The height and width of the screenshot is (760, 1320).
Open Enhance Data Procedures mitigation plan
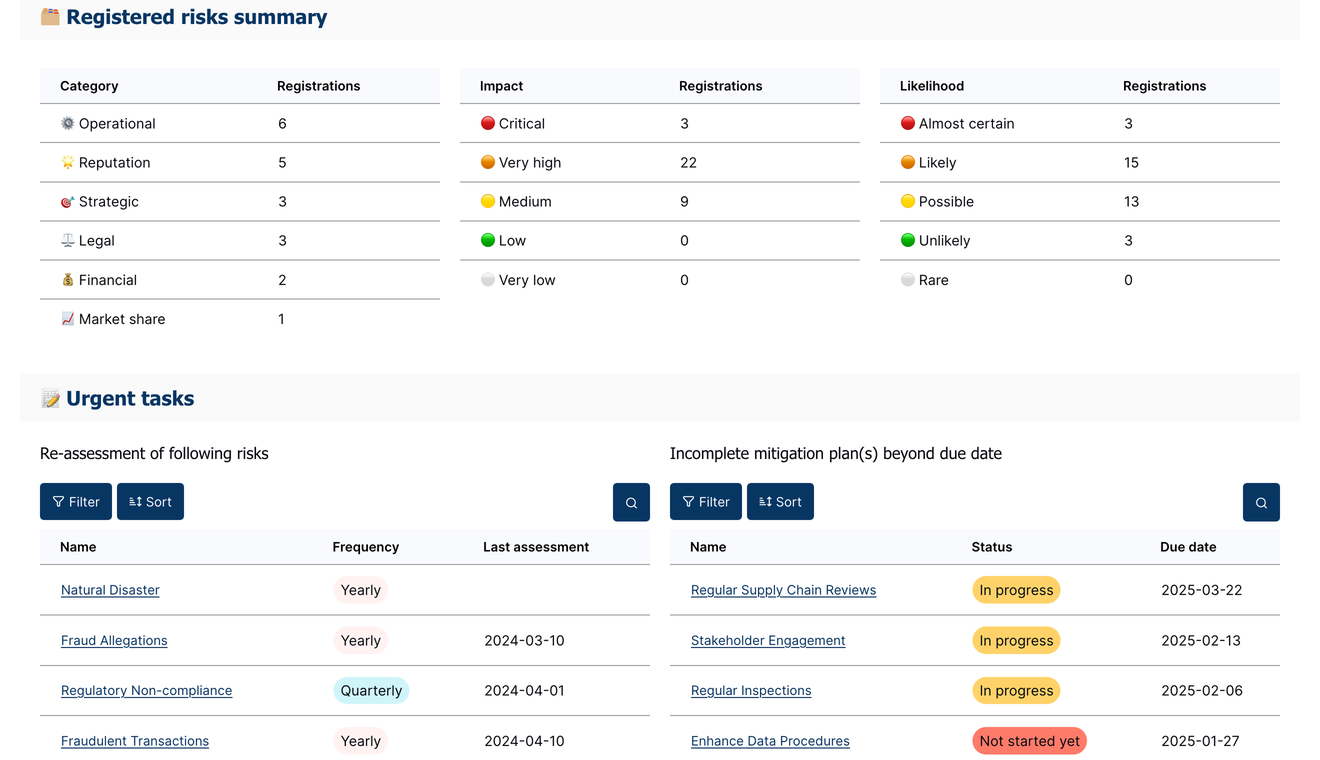(770, 741)
